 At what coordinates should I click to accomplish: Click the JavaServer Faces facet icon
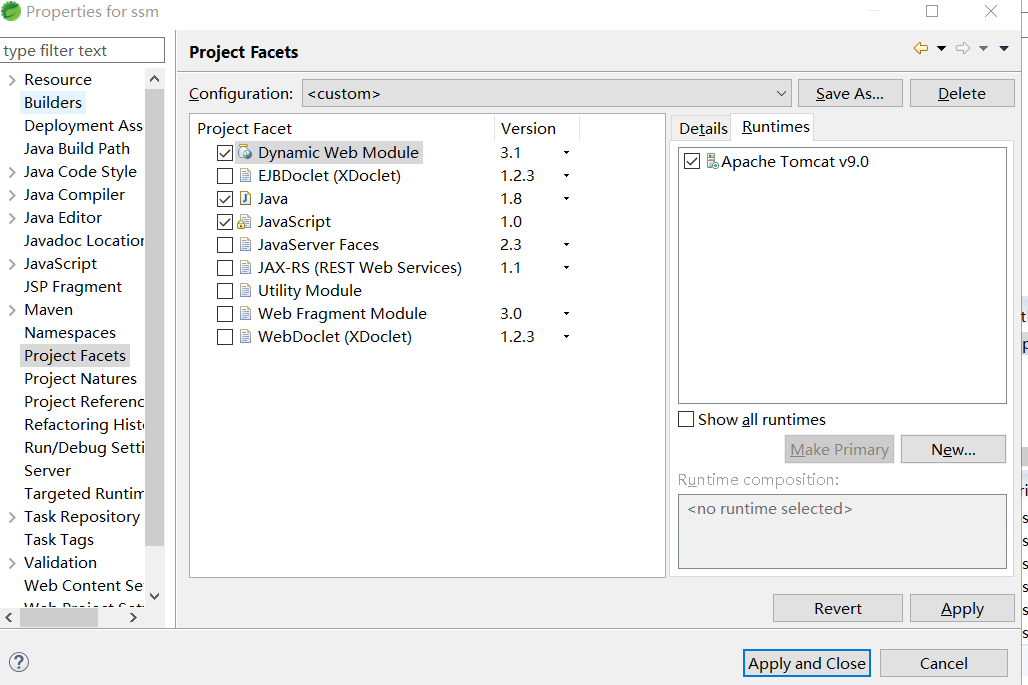click(x=245, y=245)
